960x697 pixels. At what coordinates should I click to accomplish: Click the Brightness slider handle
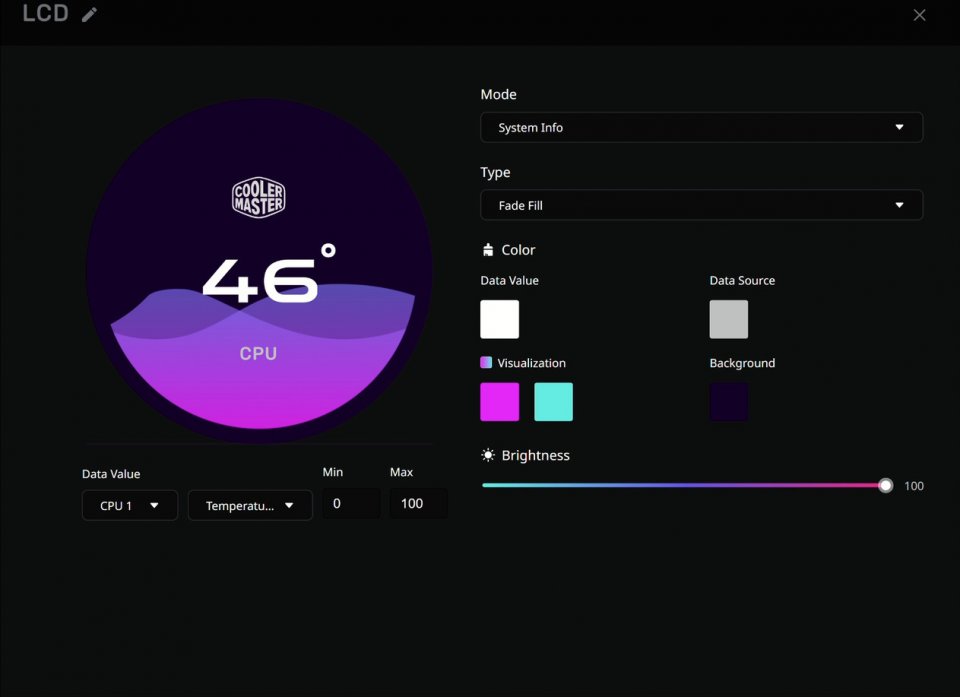885,486
